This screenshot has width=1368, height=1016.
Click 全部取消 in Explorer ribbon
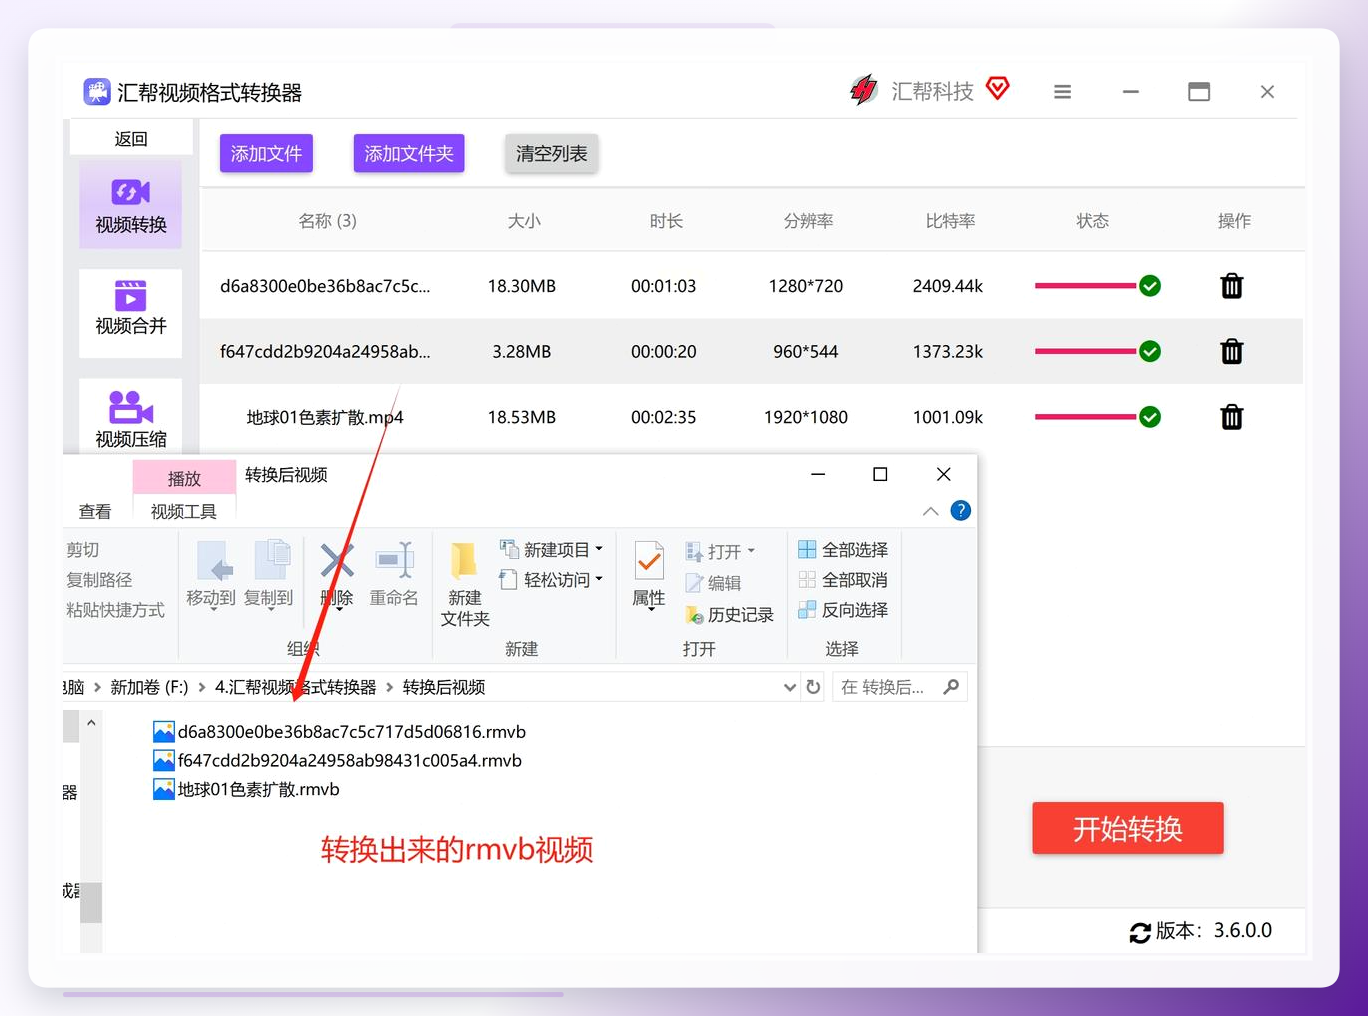click(843, 579)
